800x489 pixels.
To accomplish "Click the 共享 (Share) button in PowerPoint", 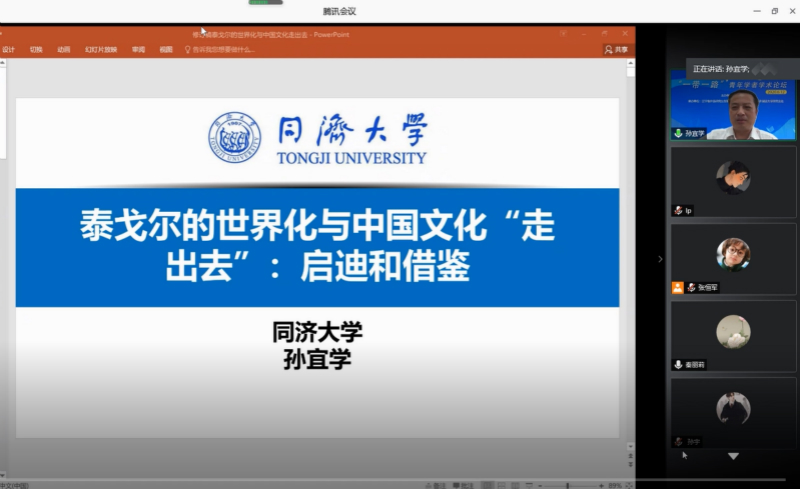I will 616,49.
